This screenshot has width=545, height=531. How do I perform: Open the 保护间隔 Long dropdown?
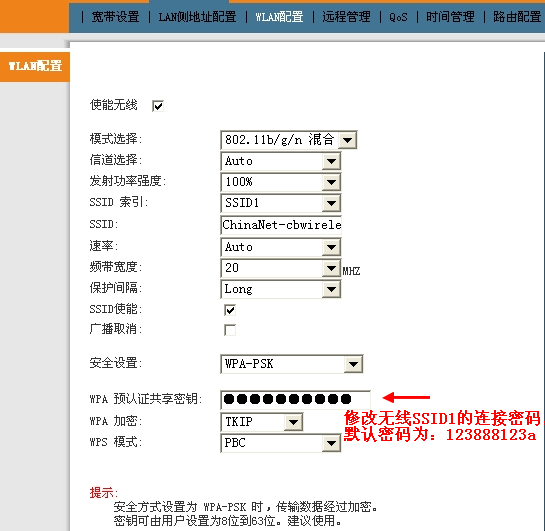click(x=280, y=289)
